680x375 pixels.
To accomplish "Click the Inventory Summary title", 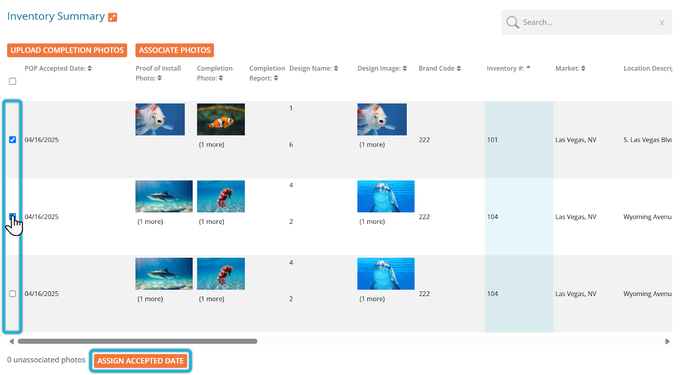I will (x=56, y=16).
